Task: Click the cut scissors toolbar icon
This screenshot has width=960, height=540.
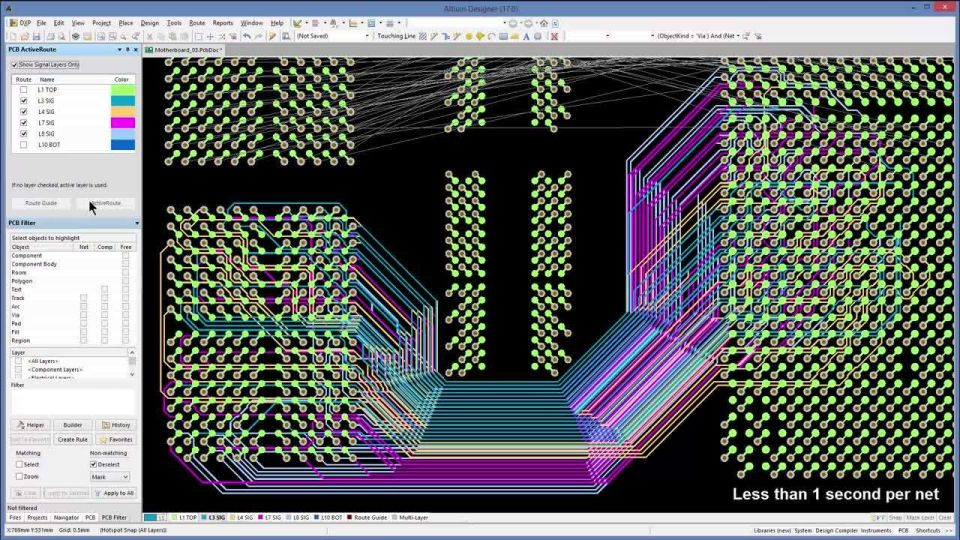Action: pyautogui.click(x=149, y=36)
